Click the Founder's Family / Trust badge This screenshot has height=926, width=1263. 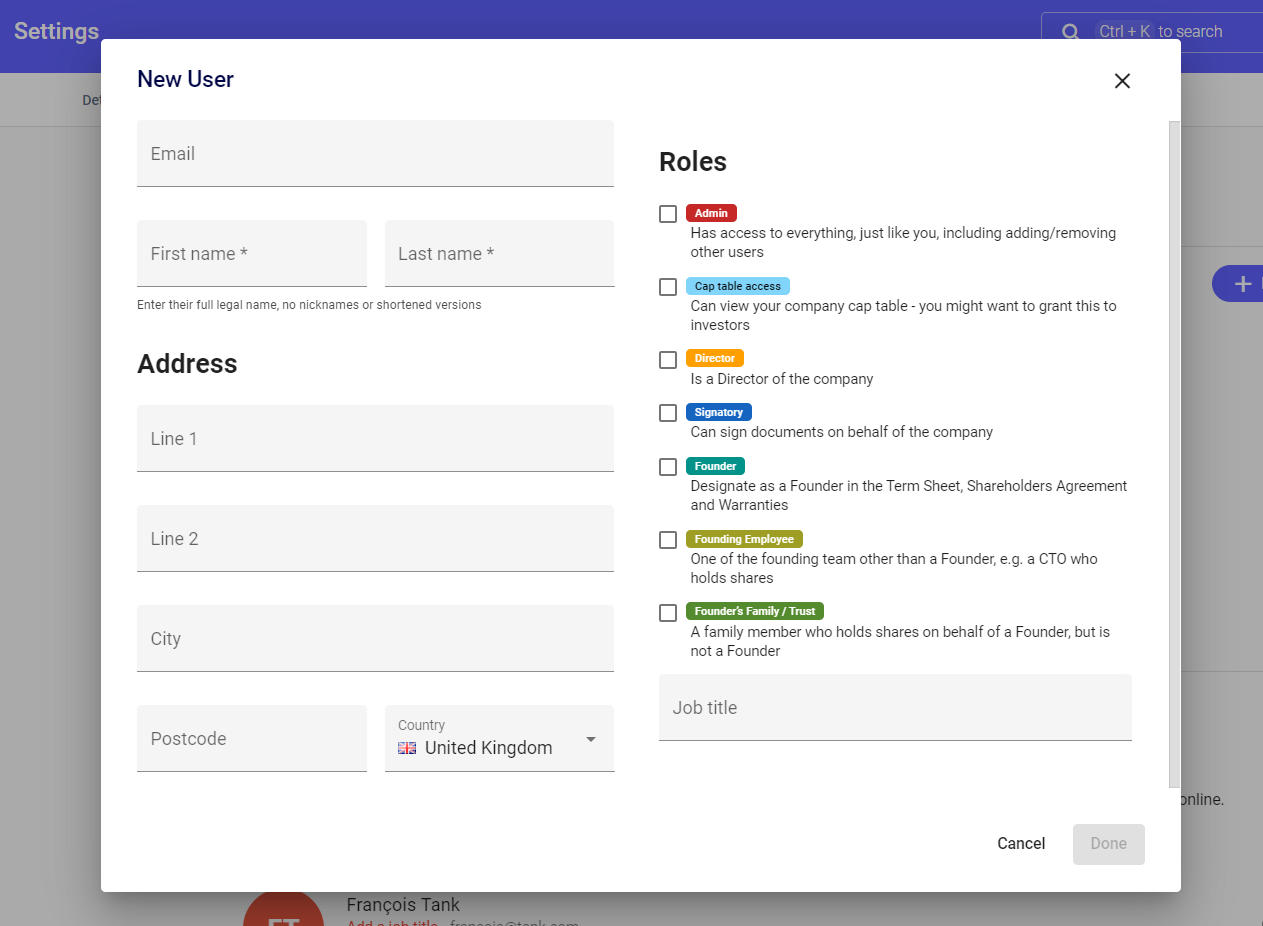[754, 611]
